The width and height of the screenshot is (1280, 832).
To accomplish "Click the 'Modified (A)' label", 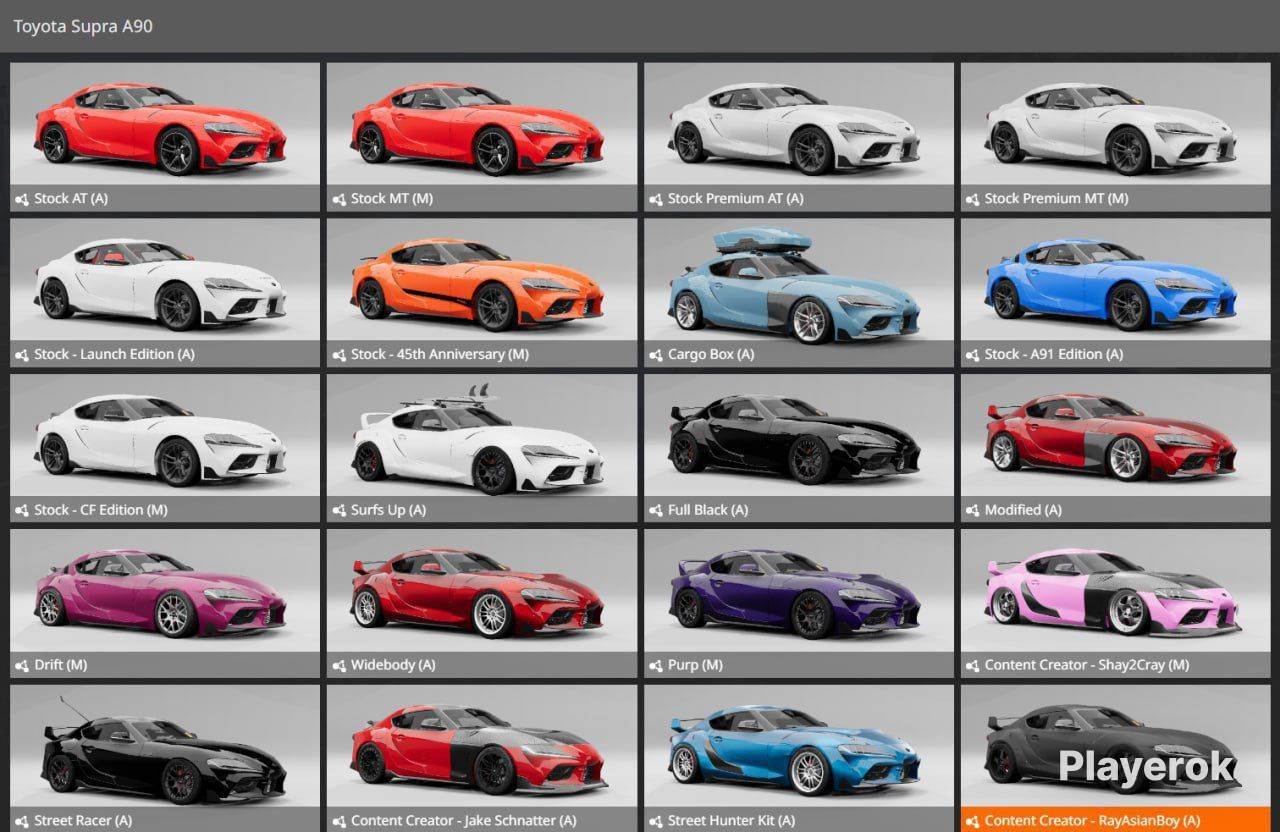I will tap(1023, 510).
